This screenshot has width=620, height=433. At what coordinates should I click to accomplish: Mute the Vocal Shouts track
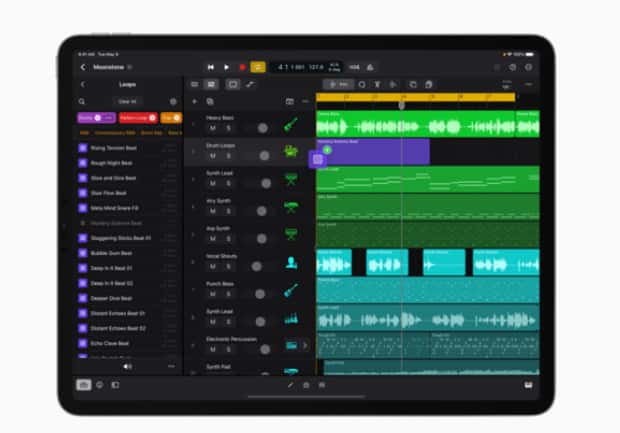pos(213,266)
